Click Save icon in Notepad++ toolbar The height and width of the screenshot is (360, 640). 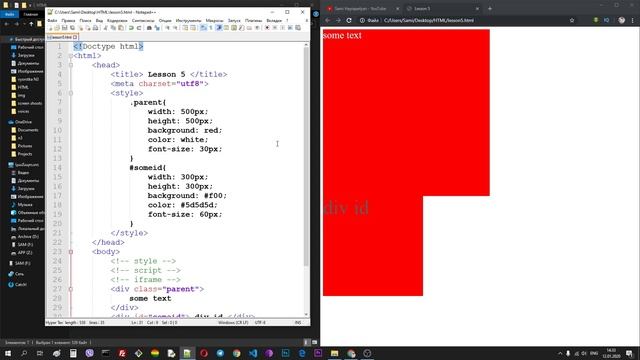tap(64, 28)
